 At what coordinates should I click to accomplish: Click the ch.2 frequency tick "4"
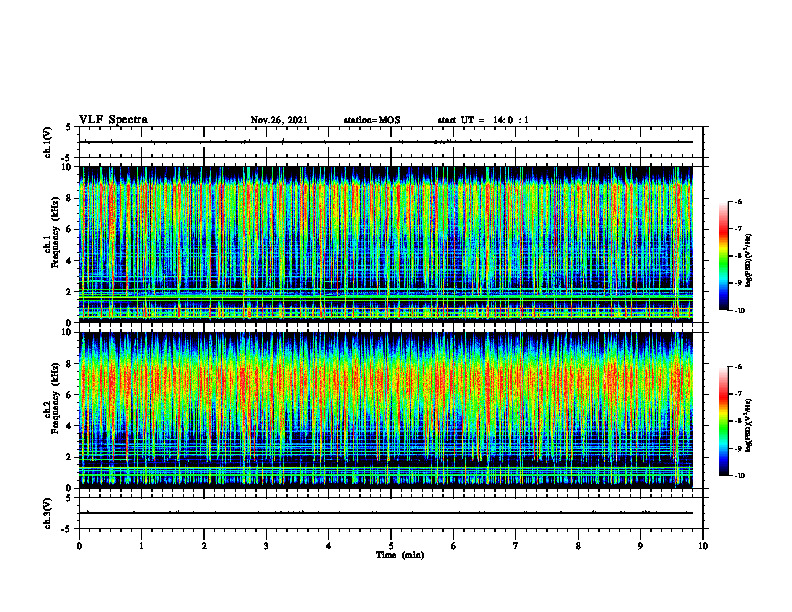69,426
